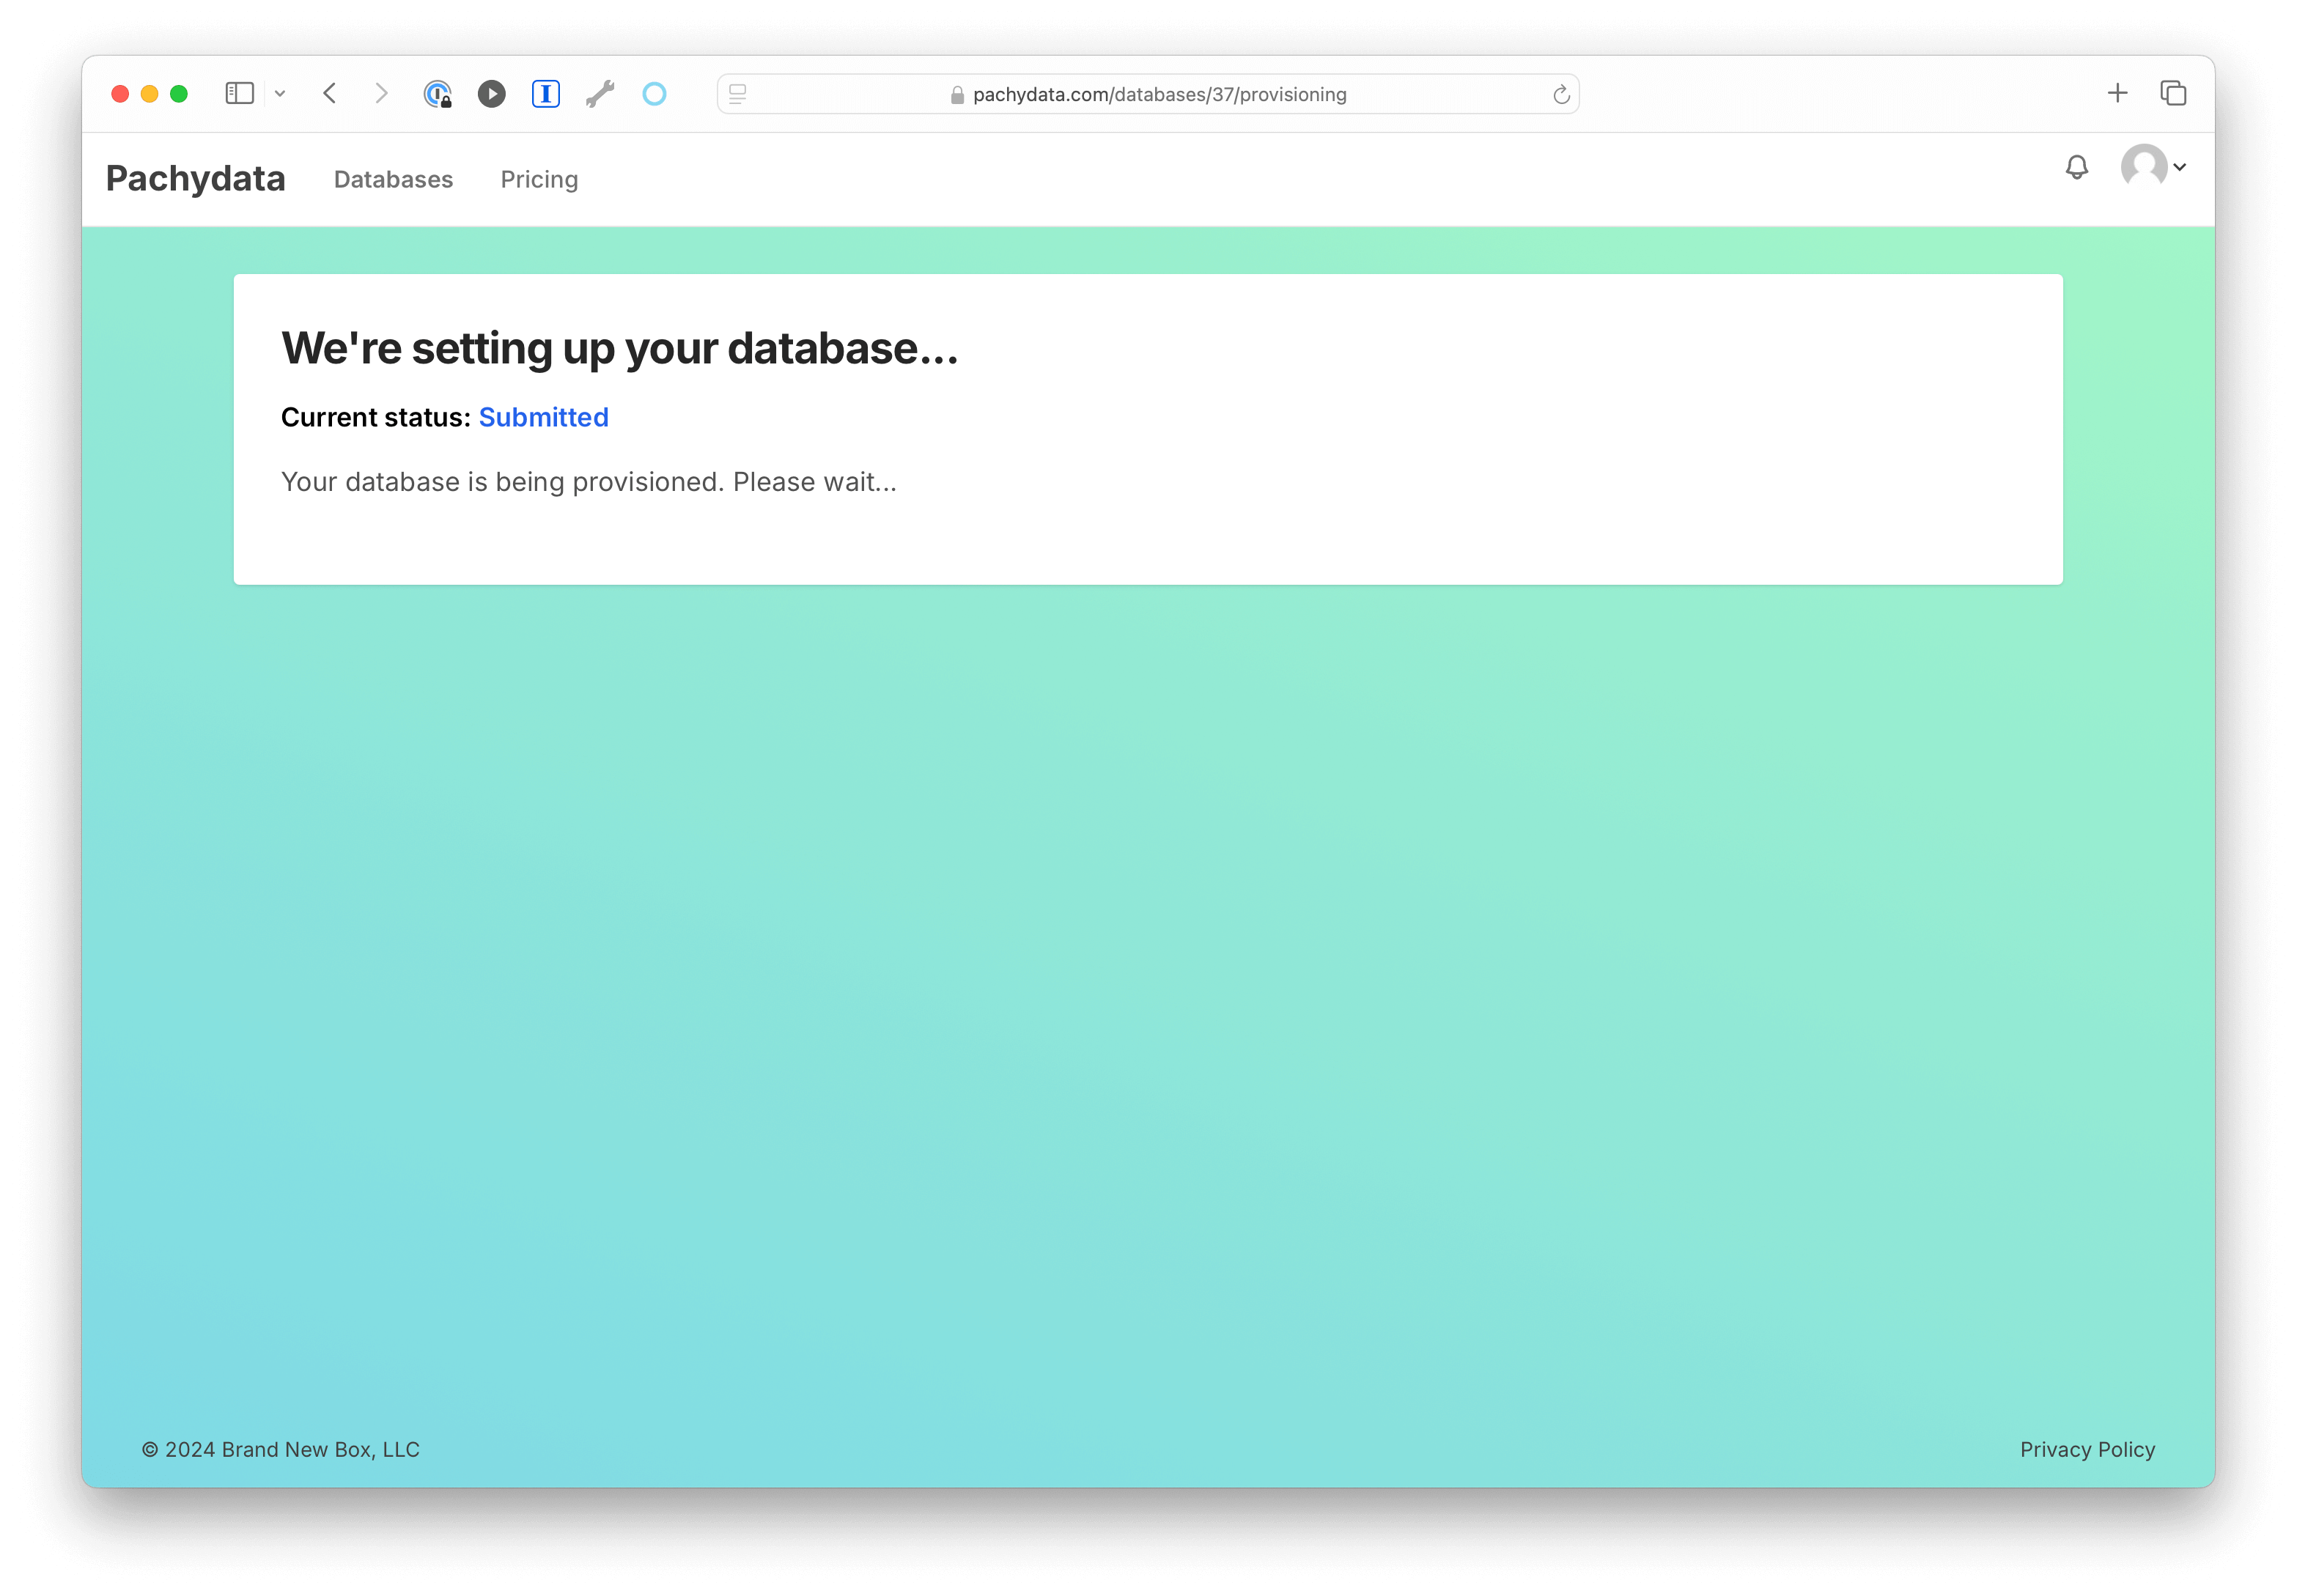Open the notifications bell
Image resolution: width=2297 pixels, height=1596 pixels.
2077,167
